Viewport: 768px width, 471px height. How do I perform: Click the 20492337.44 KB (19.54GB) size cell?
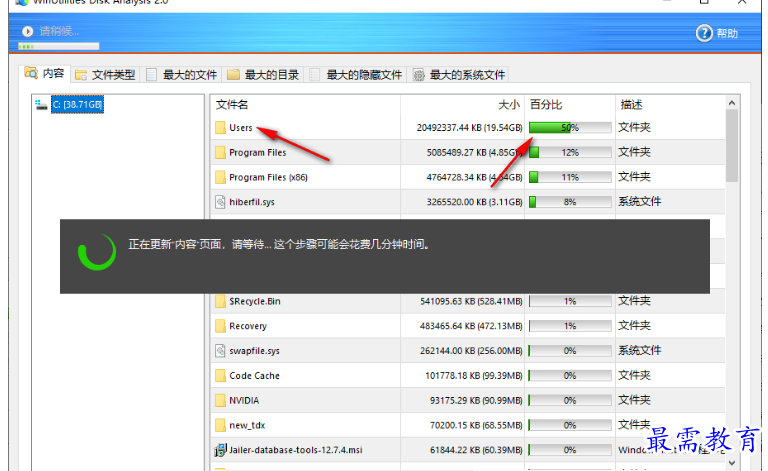tap(469, 128)
